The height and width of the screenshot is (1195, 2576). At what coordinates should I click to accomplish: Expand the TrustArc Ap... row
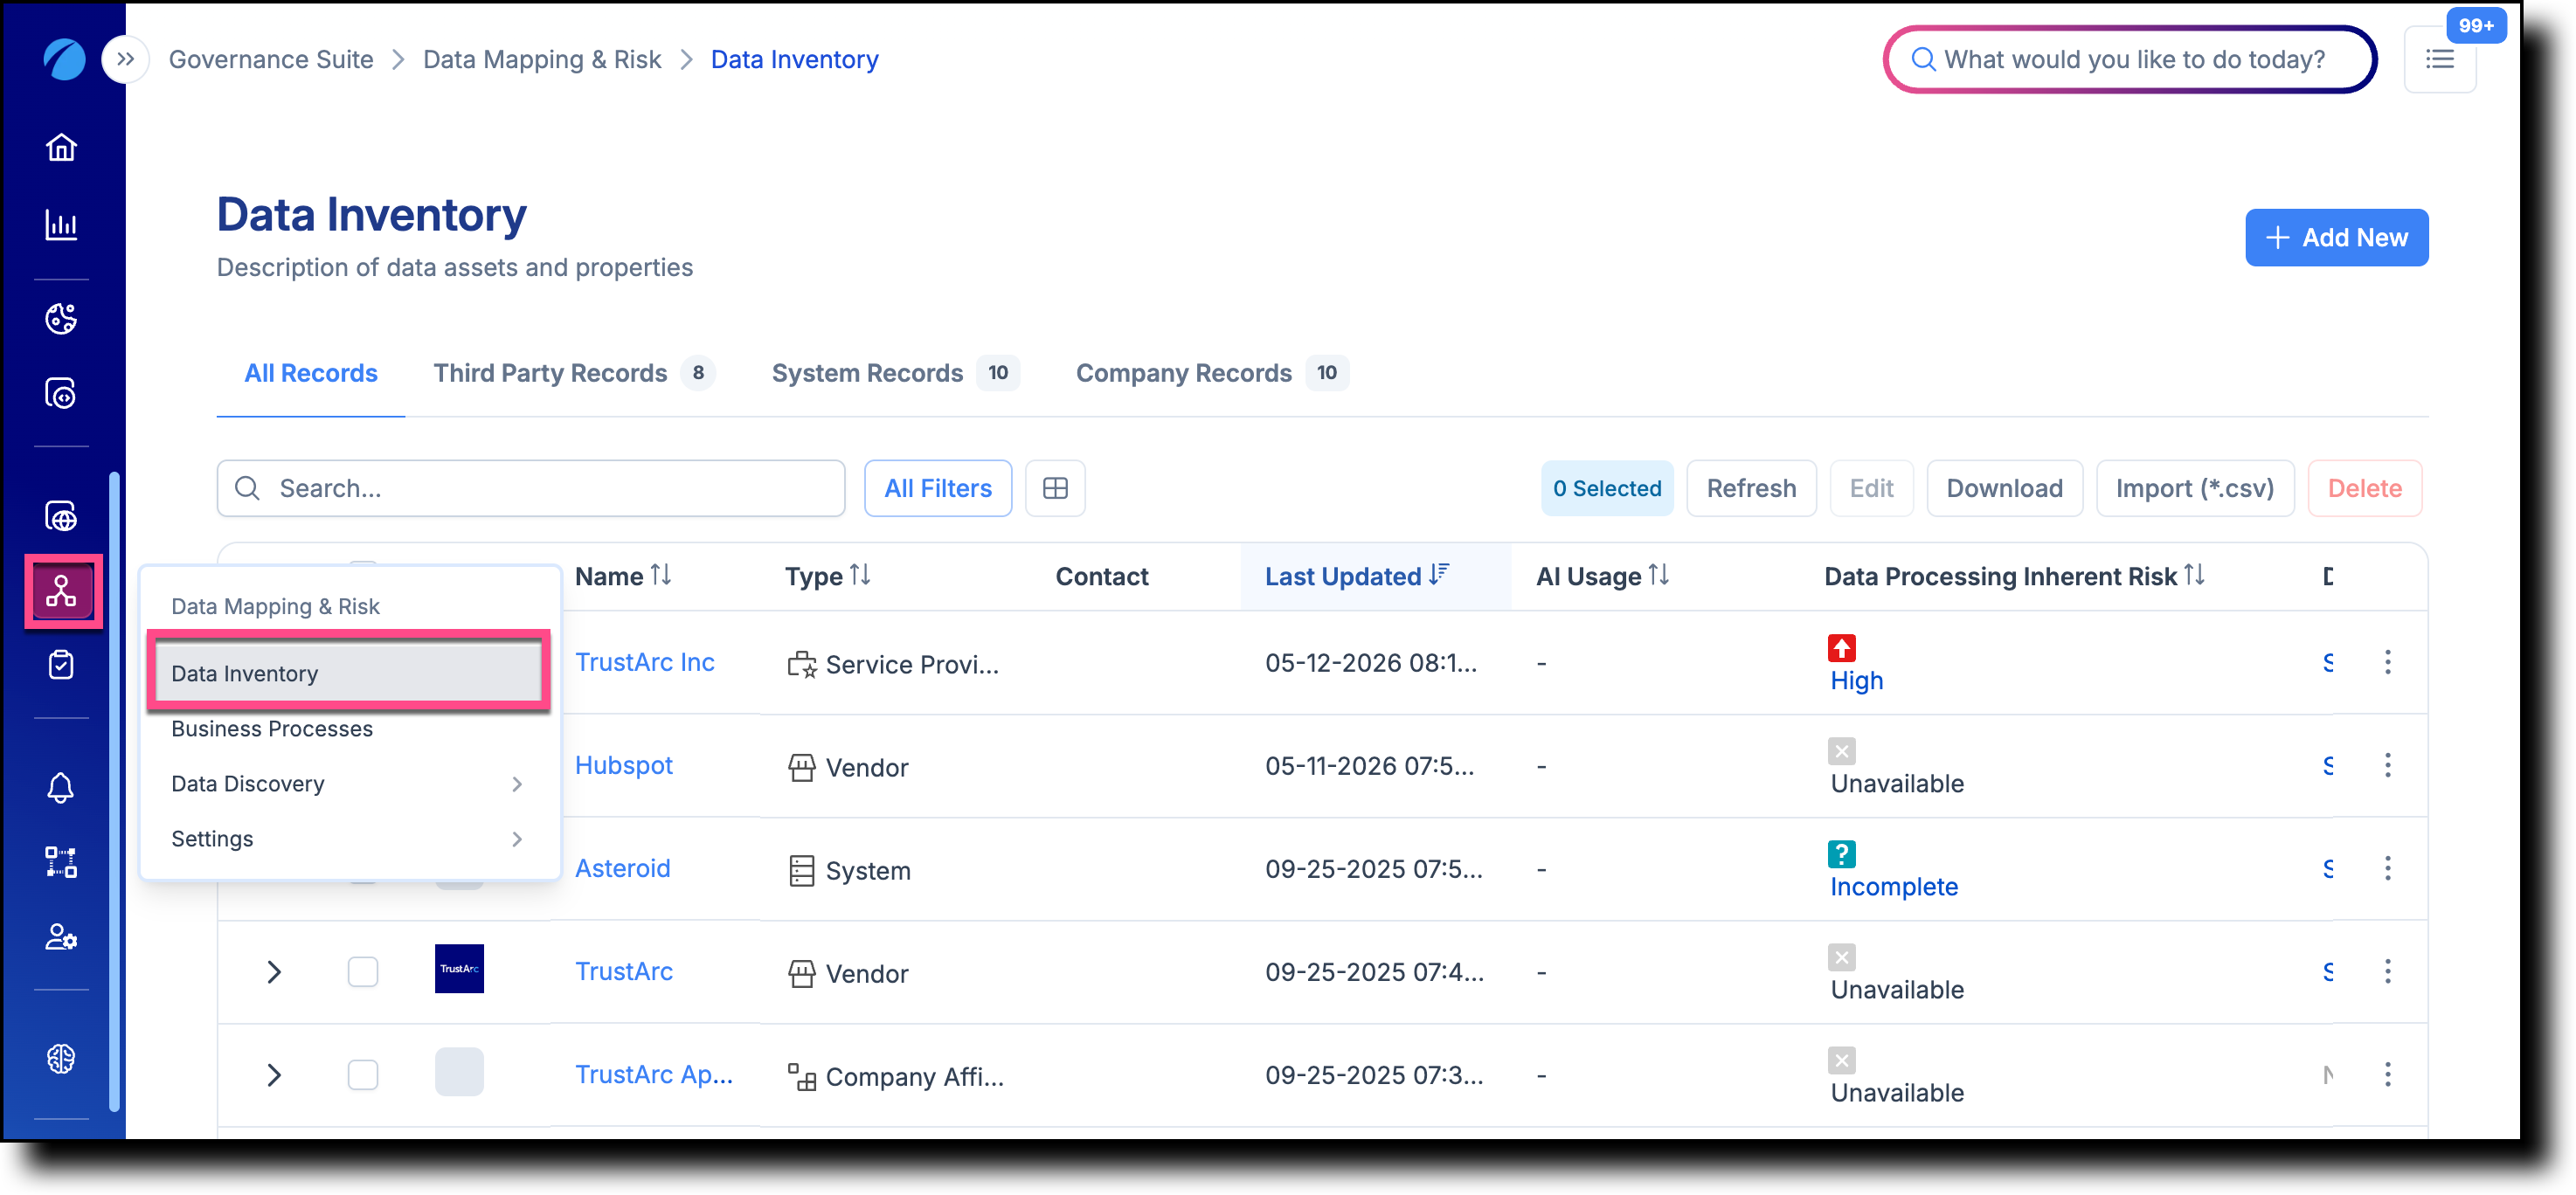click(x=274, y=1074)
